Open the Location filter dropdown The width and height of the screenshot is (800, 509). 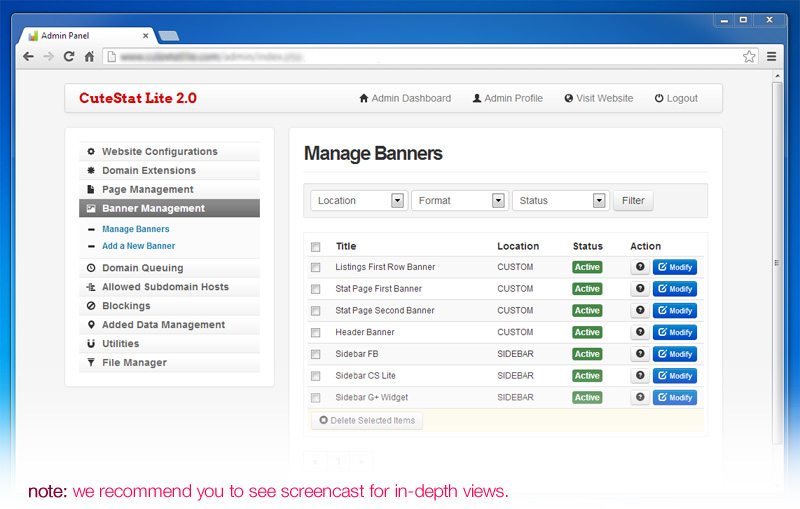pos(359,200)
